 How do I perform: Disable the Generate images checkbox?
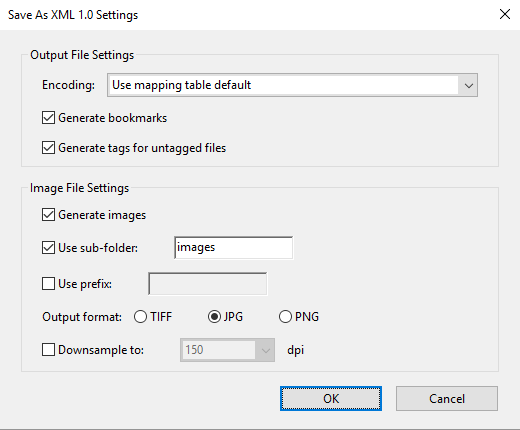click(x=48, y=215)
